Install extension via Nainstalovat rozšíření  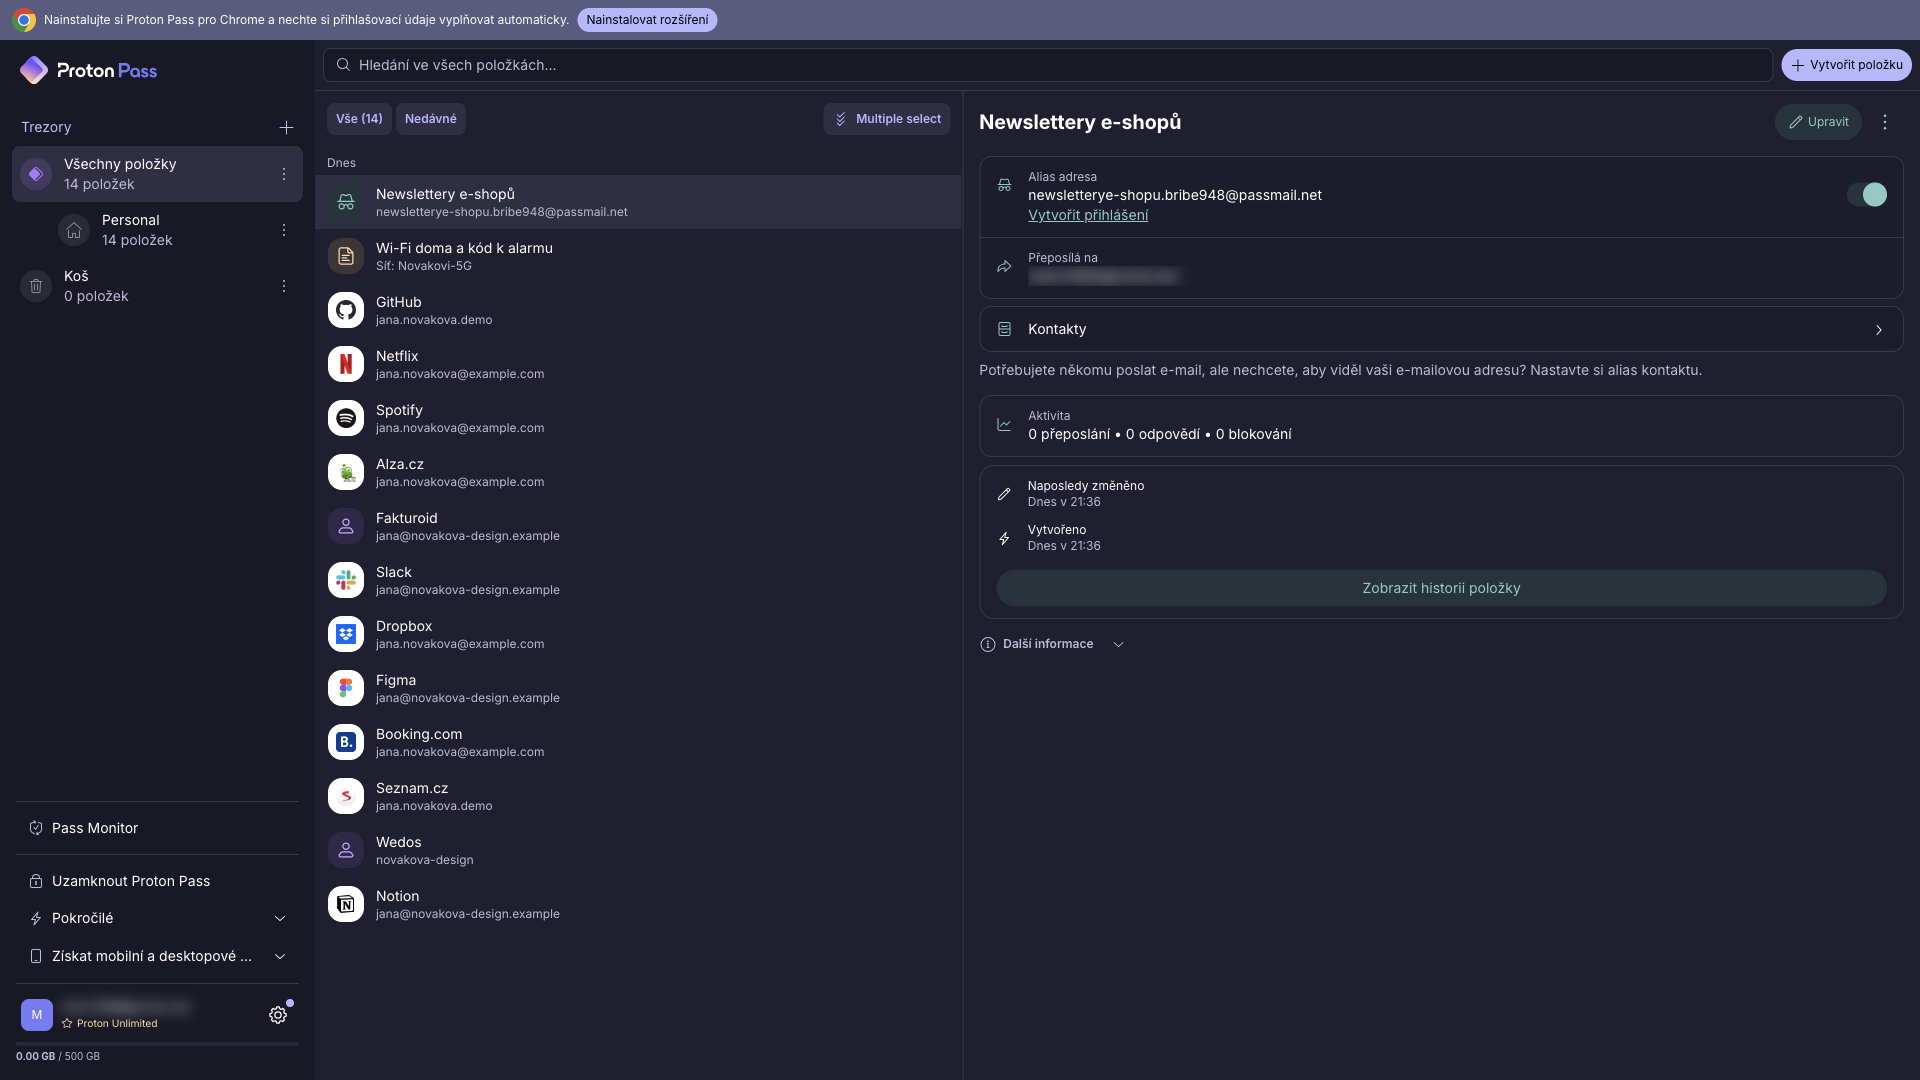(x=647, y=20)
